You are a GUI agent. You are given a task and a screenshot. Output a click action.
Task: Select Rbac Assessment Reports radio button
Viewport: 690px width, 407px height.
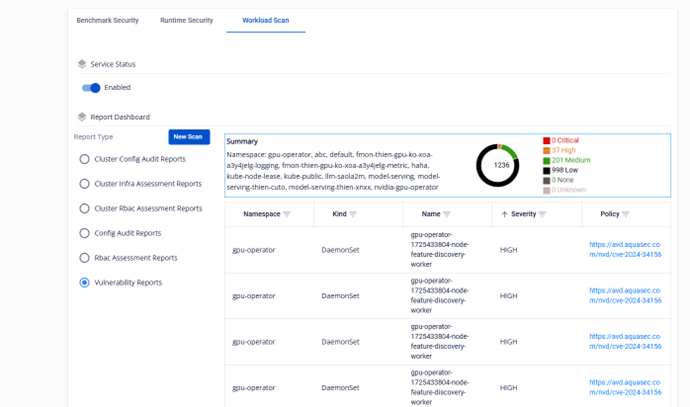click(85, 258)
